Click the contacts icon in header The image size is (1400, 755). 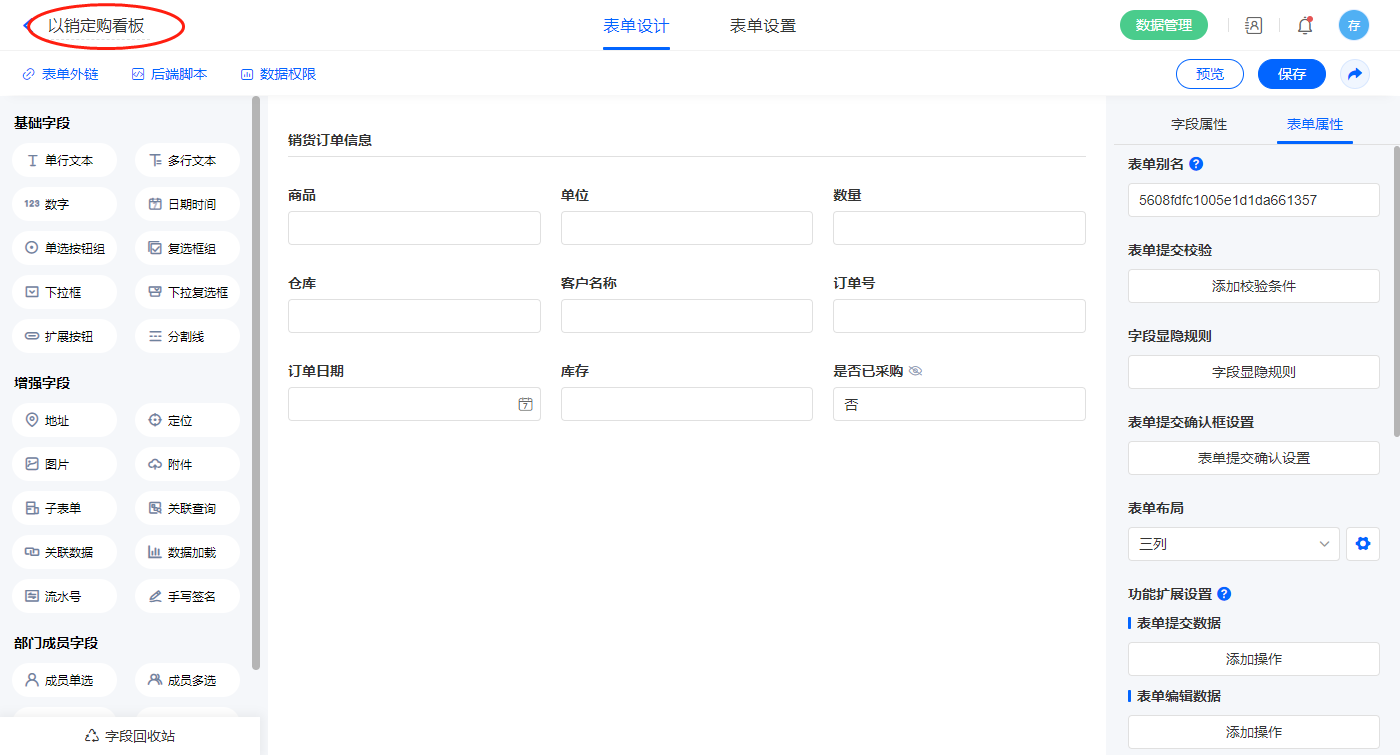coord(1253,26)
